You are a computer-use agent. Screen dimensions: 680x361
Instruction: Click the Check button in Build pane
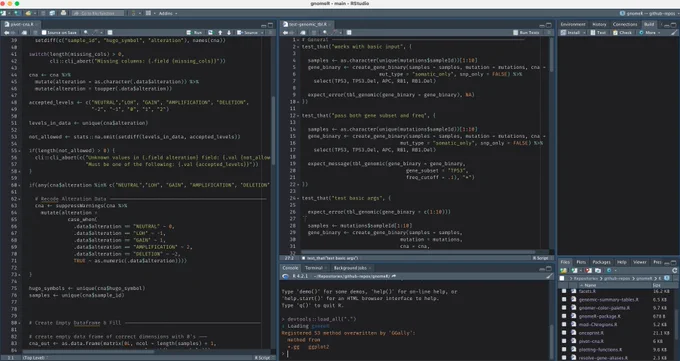point(623,32)
